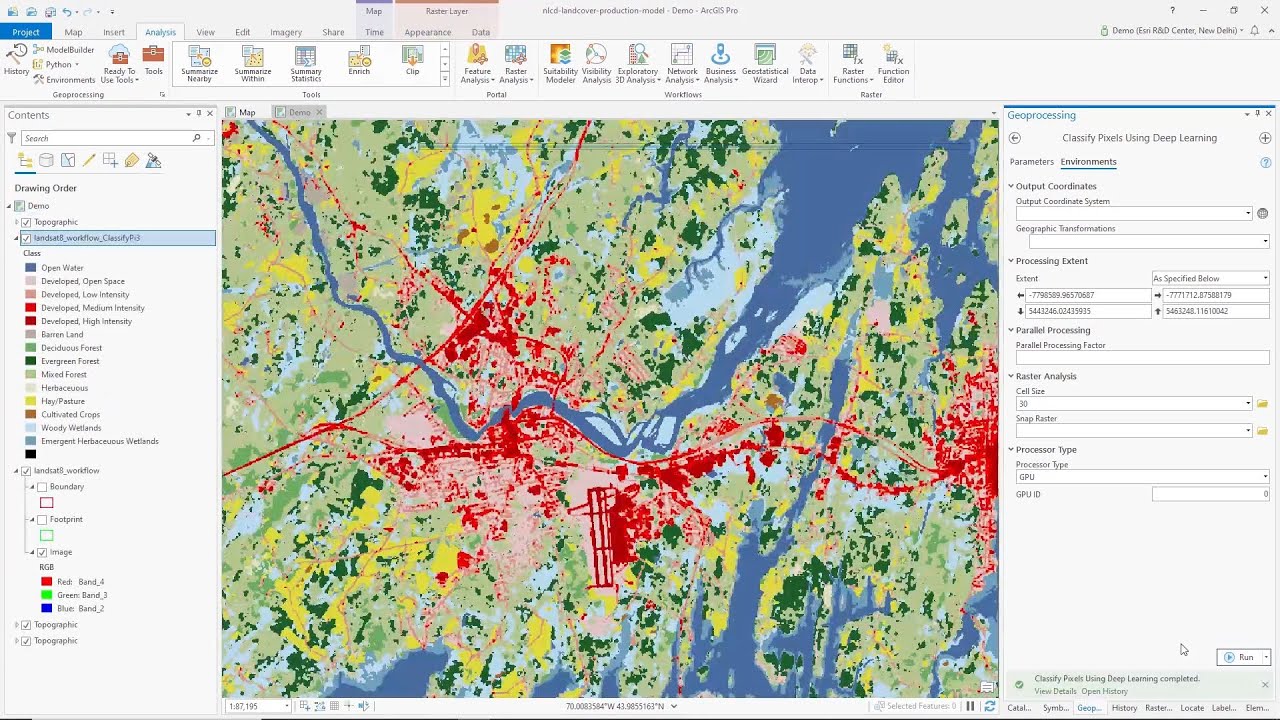This screenshot has width=1280, height=720.
Task: Collapse the Raster Analysis section
Action: [1011, 376]
